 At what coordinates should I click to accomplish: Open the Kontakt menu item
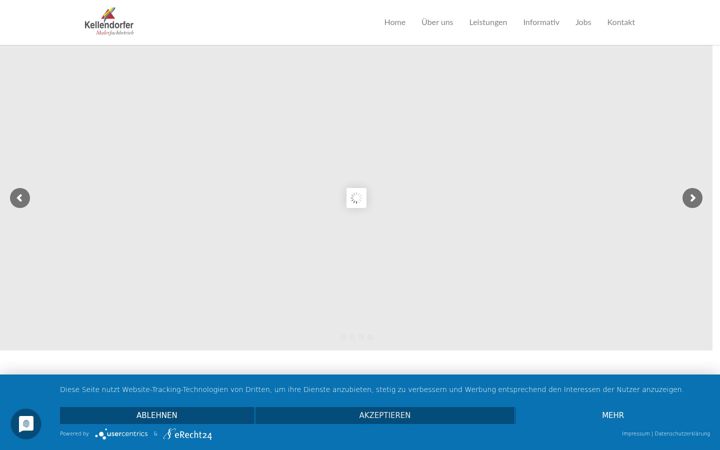(x=621, y=22)
